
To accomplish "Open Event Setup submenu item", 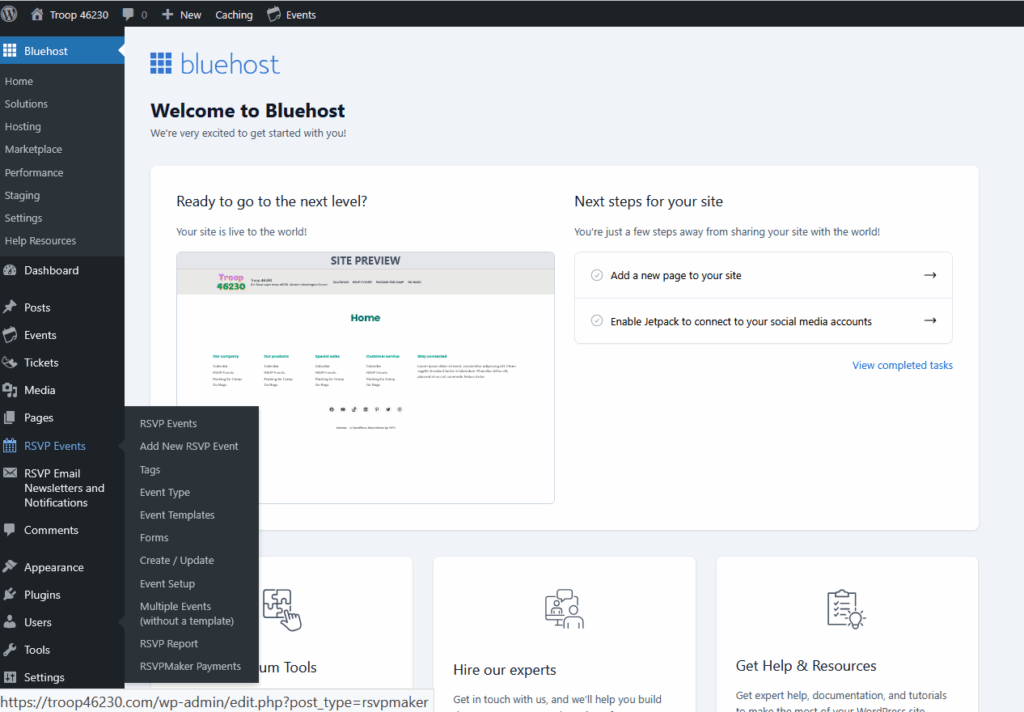I will [167, 584].
